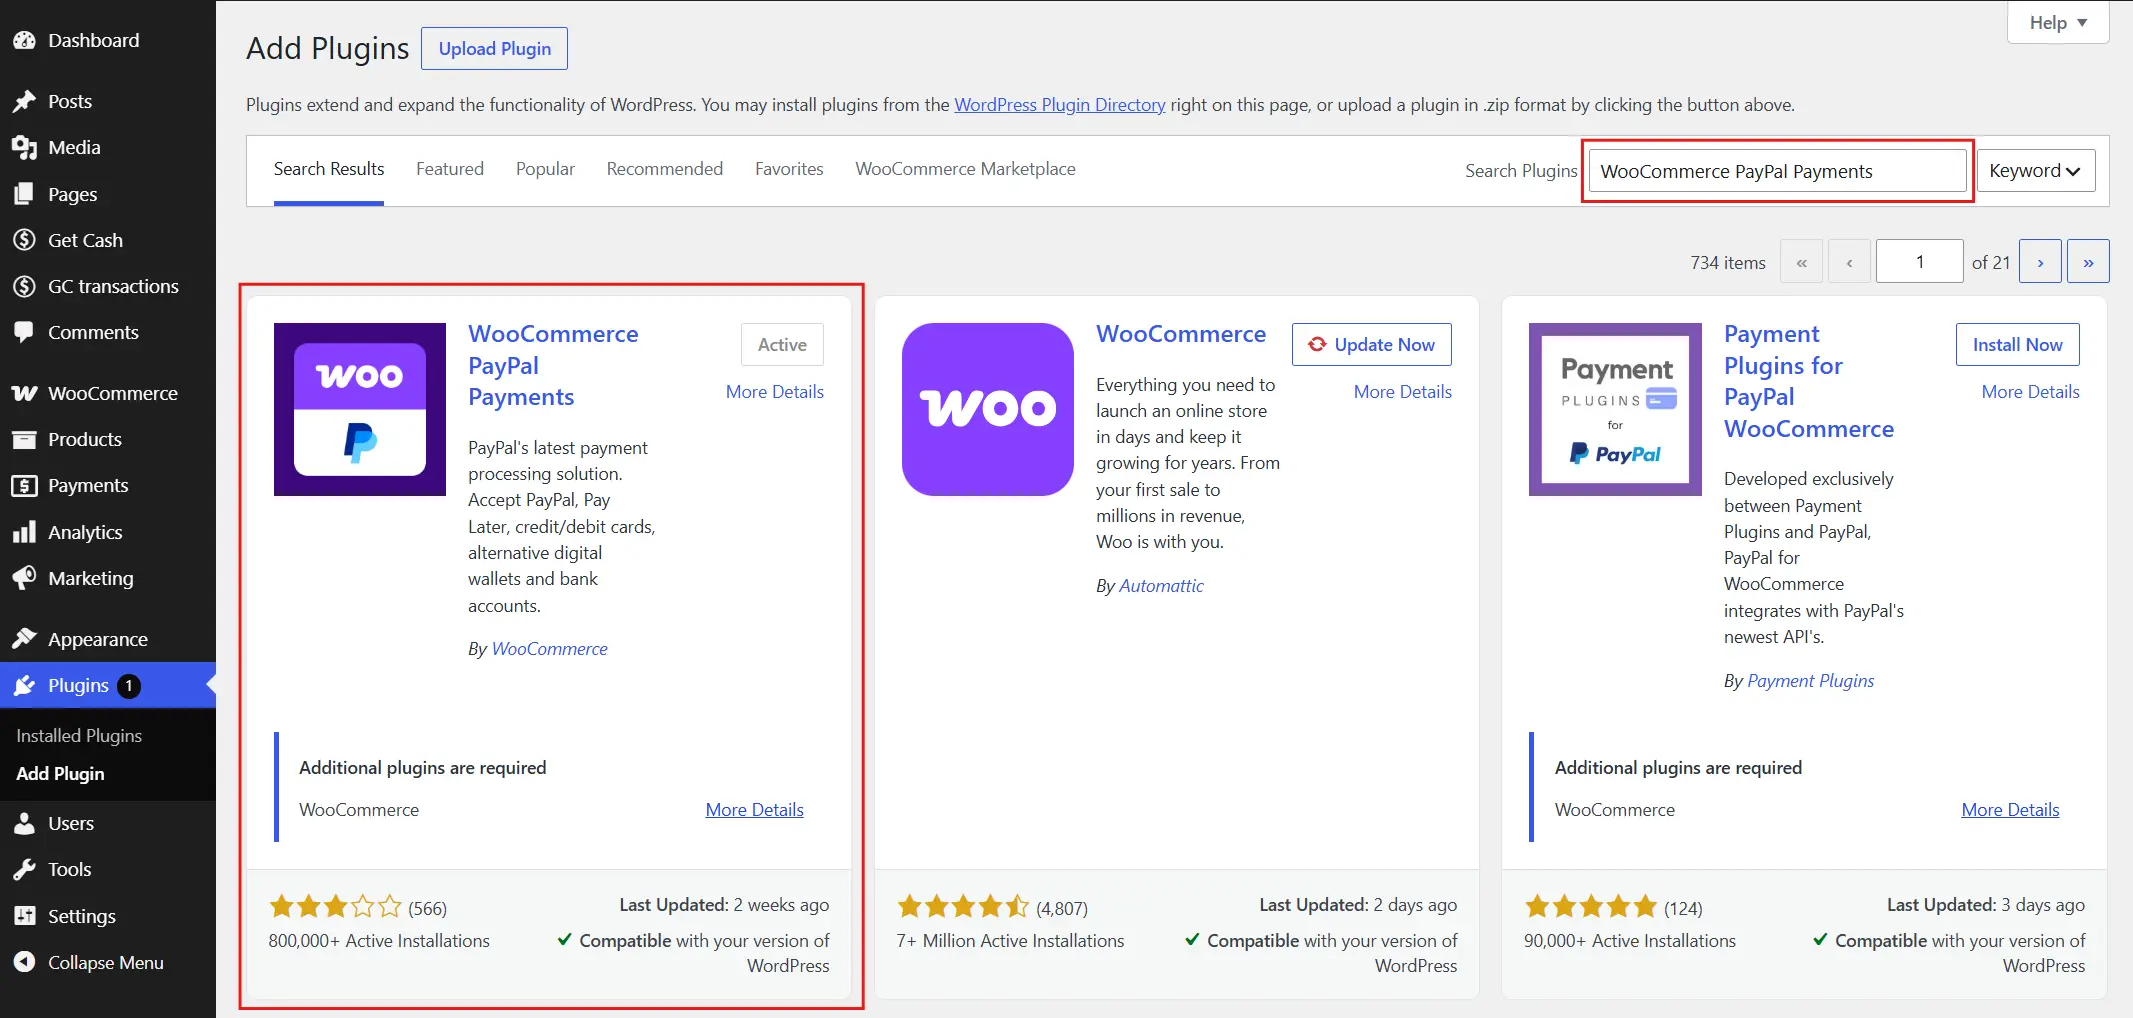Click the 5-star rating with 124 reviews
2133x1018 pixels.
tap(1591, 907)
